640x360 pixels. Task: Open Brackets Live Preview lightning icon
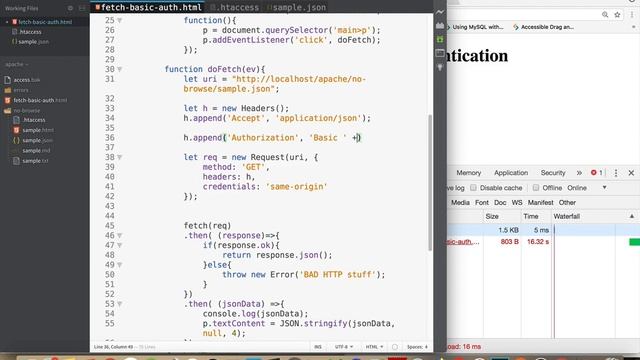click(440, 12)
